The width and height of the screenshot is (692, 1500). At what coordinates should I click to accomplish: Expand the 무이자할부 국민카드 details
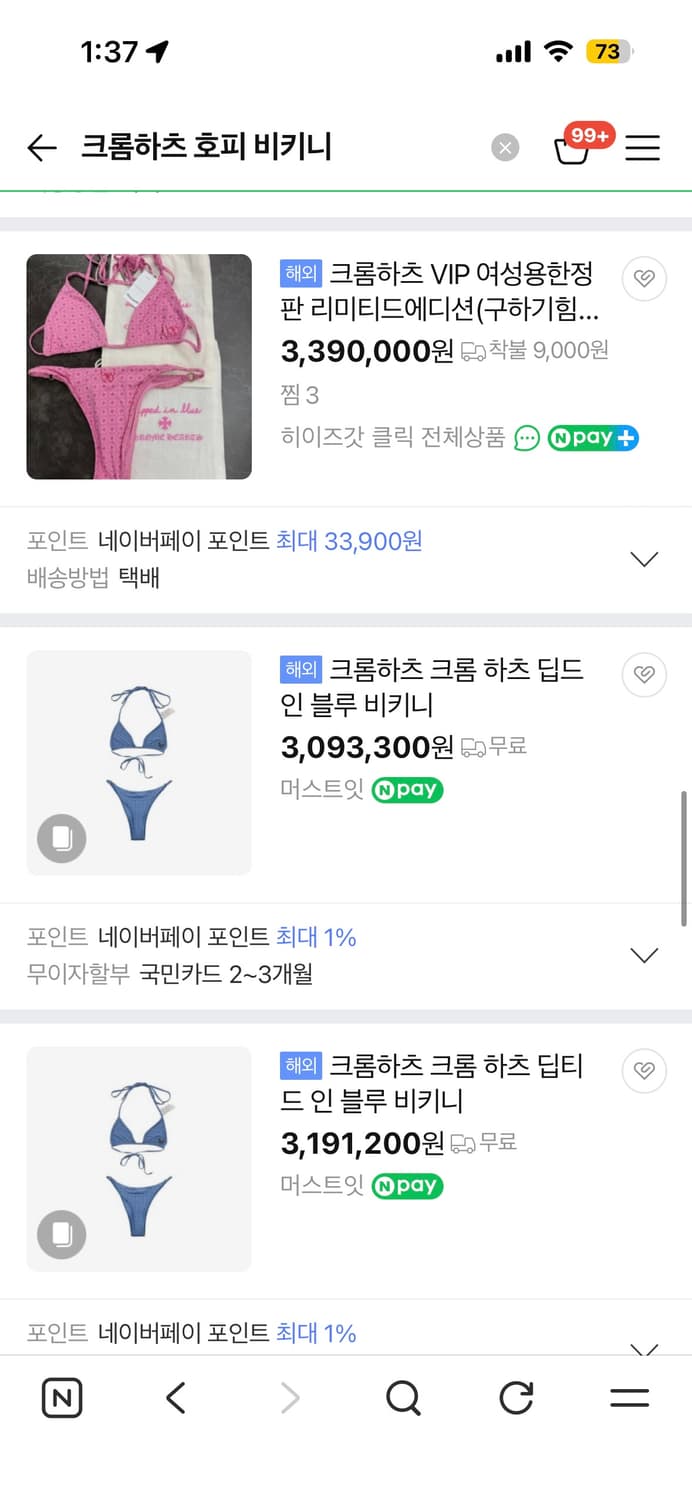(x=644, y=955)
